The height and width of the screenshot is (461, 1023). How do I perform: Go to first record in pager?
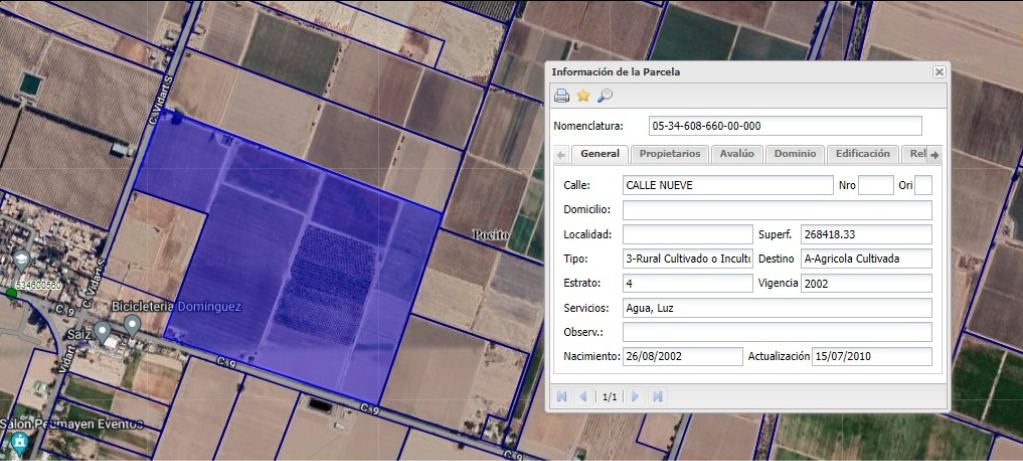(x=562, y=396)
